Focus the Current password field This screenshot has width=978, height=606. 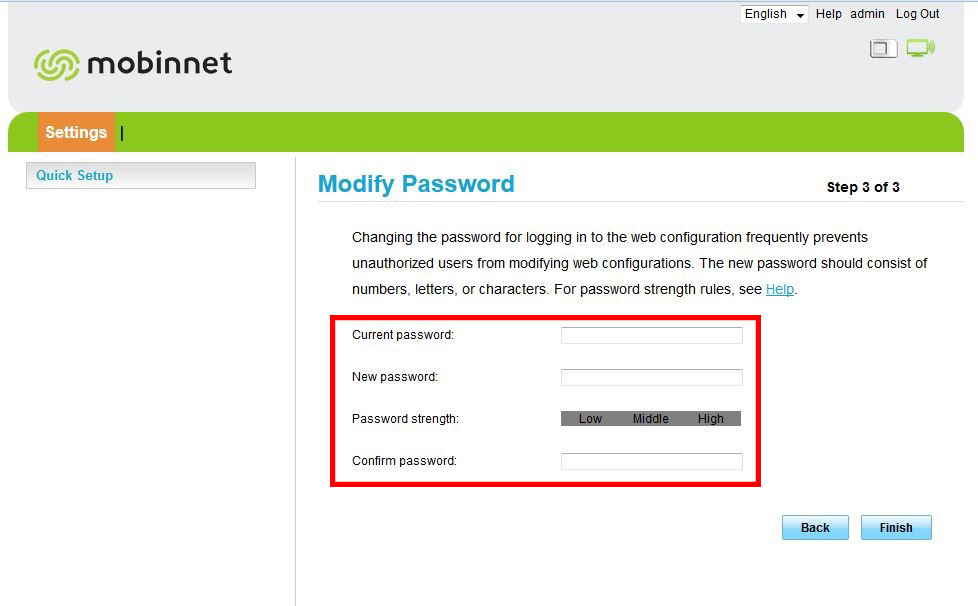click(x=651, y=335)
